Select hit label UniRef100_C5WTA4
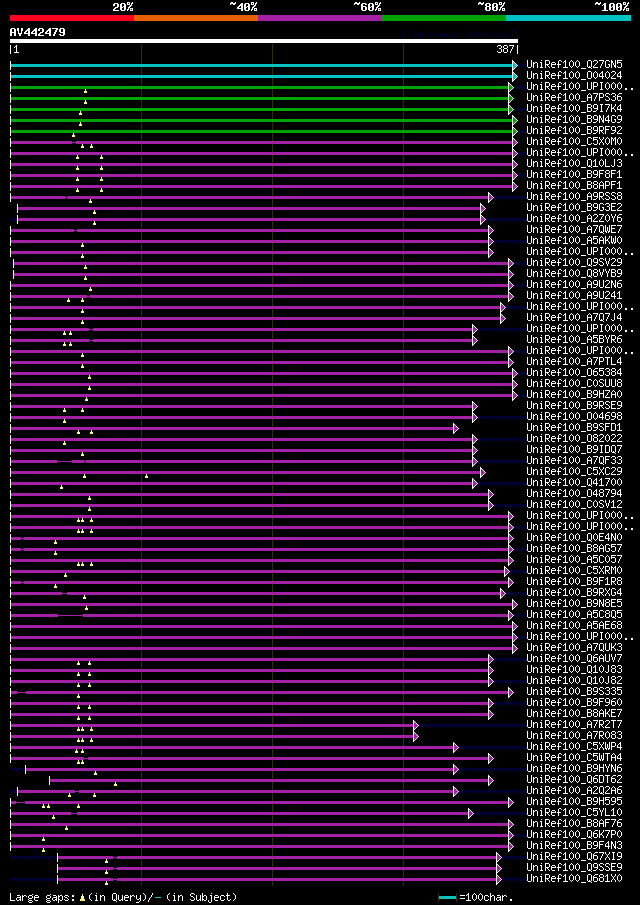The width and height of the screenshot is (640, 905). [x=574, y=758]
